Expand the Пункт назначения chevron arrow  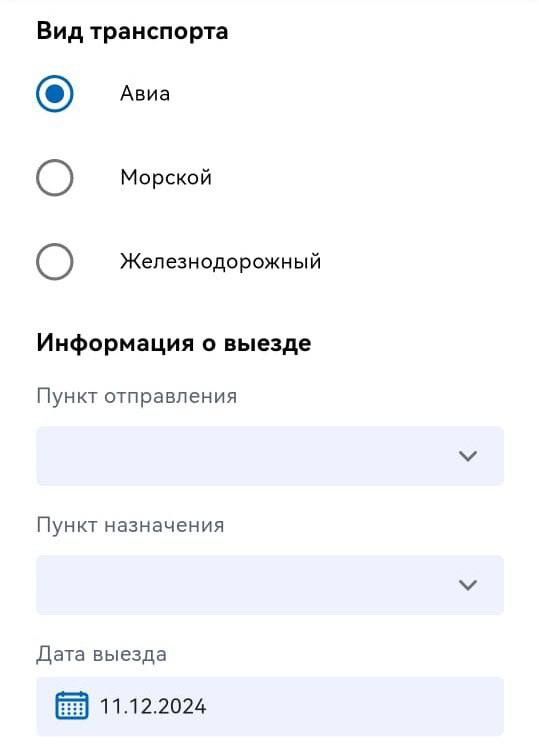tap(468, 585)
